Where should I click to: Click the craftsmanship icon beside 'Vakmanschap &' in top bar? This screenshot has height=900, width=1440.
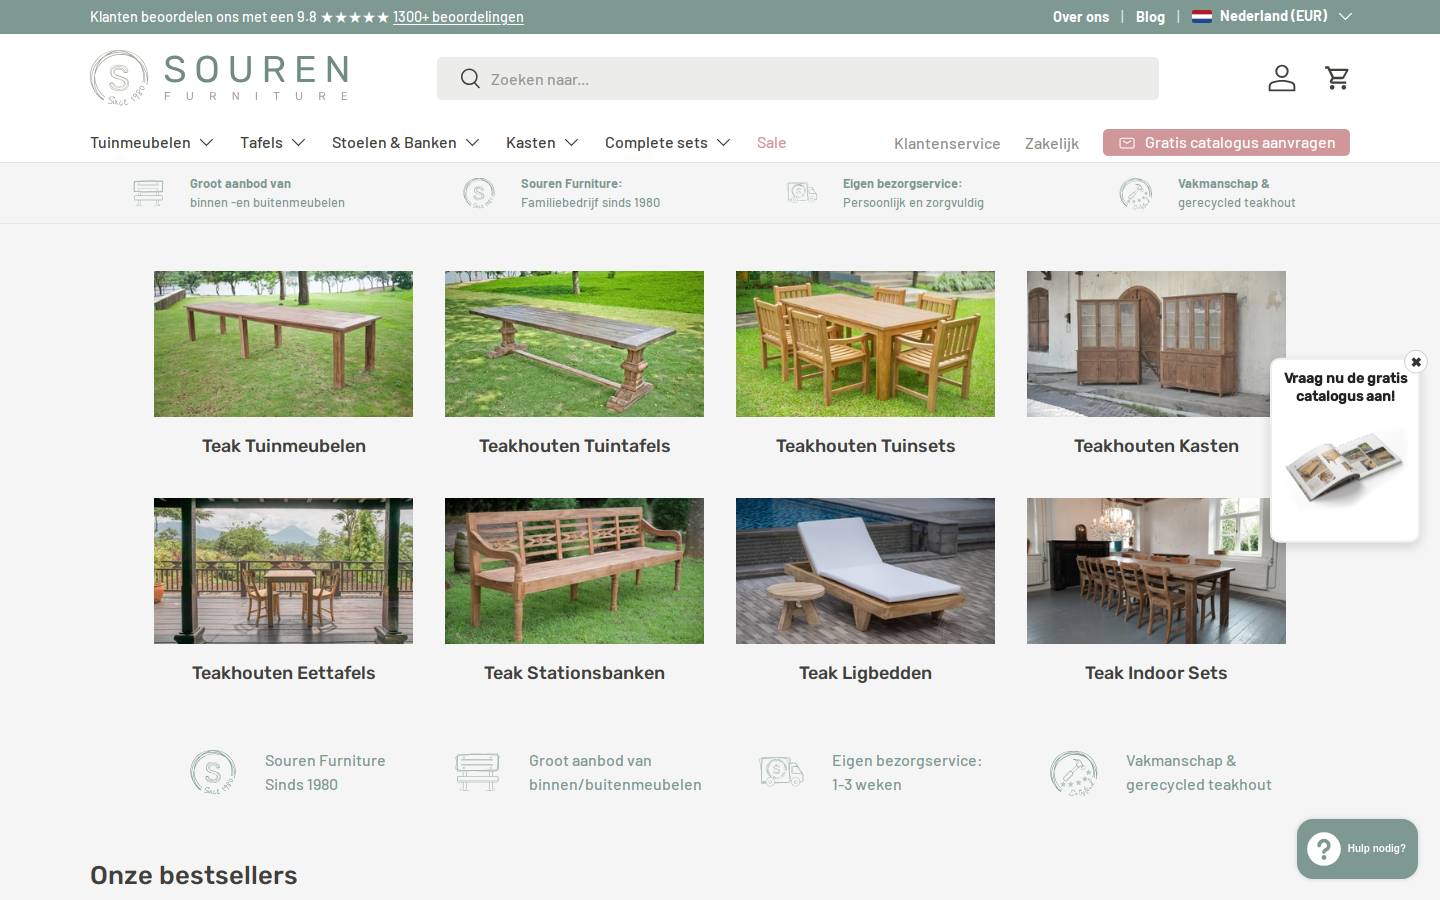(x=1135, y=193)
